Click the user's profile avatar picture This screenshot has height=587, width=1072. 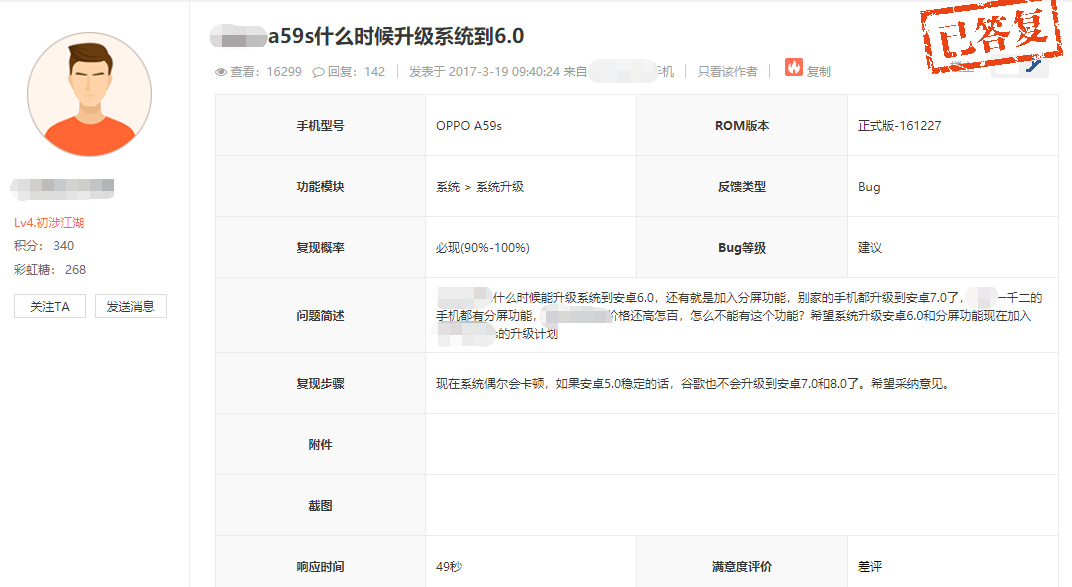point(90,94)
